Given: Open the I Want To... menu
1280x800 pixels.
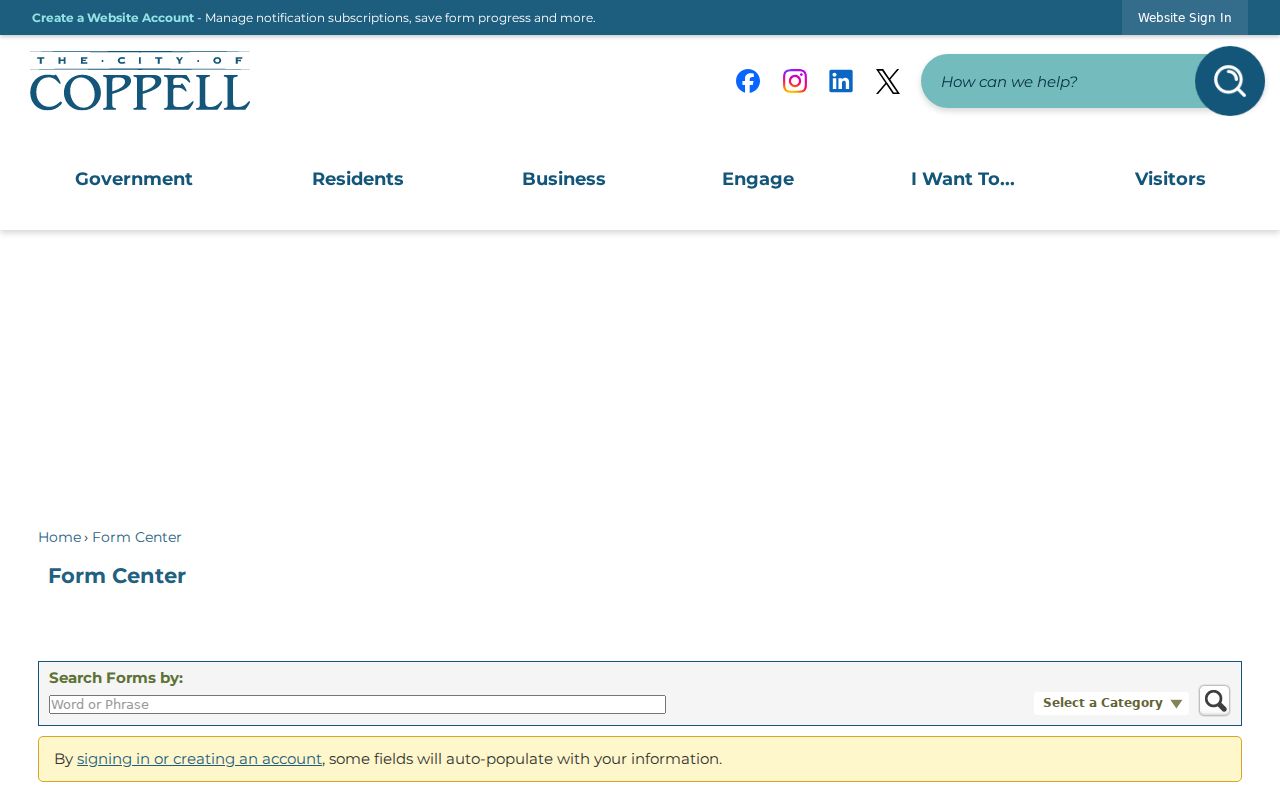Looking at the screenshot, I should (963, 179).
